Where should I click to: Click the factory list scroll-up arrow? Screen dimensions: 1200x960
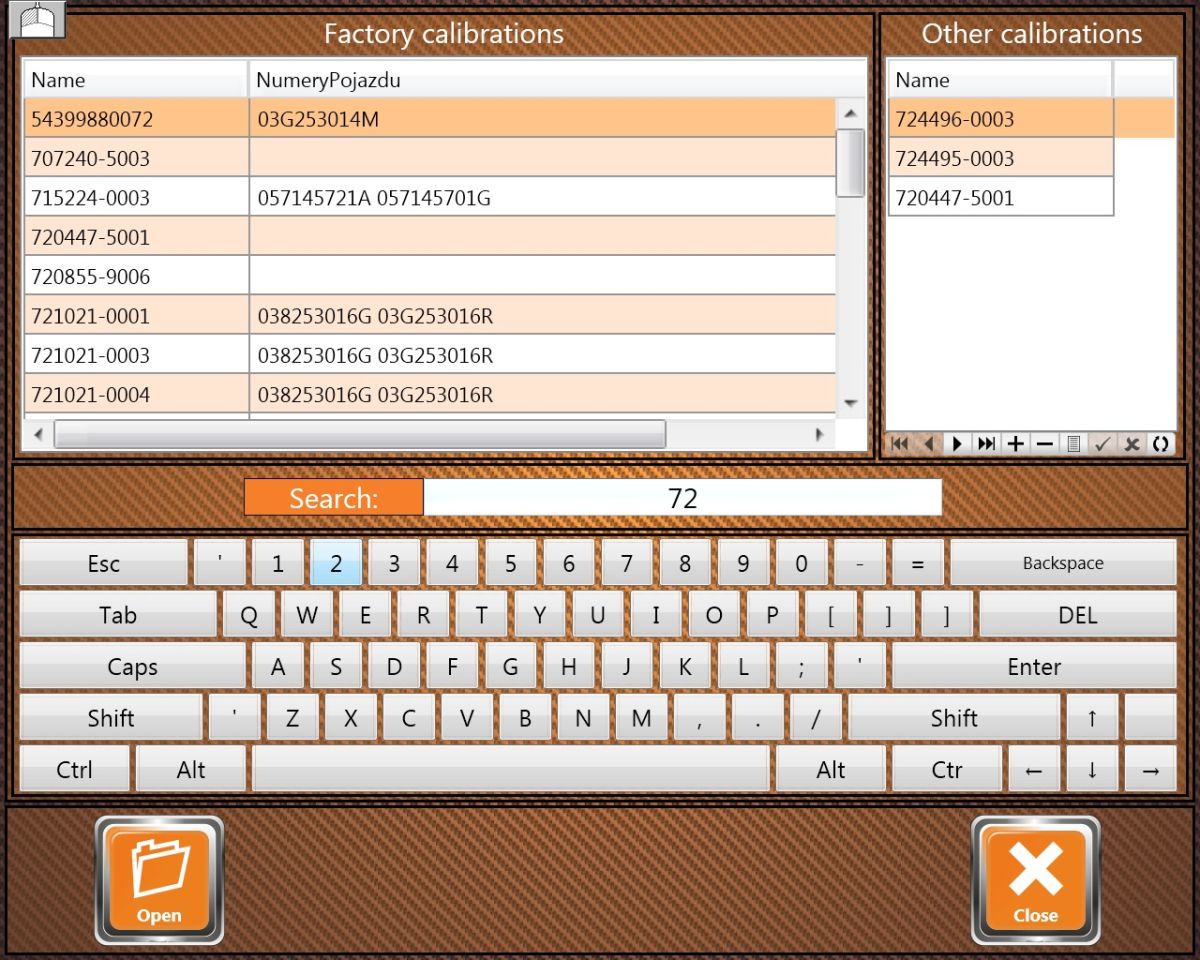click(x=850, y=113)
